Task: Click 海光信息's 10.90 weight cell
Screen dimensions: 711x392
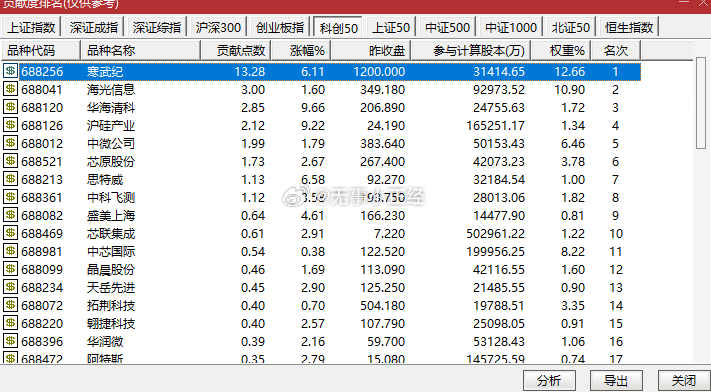Action: coord(570,89)
